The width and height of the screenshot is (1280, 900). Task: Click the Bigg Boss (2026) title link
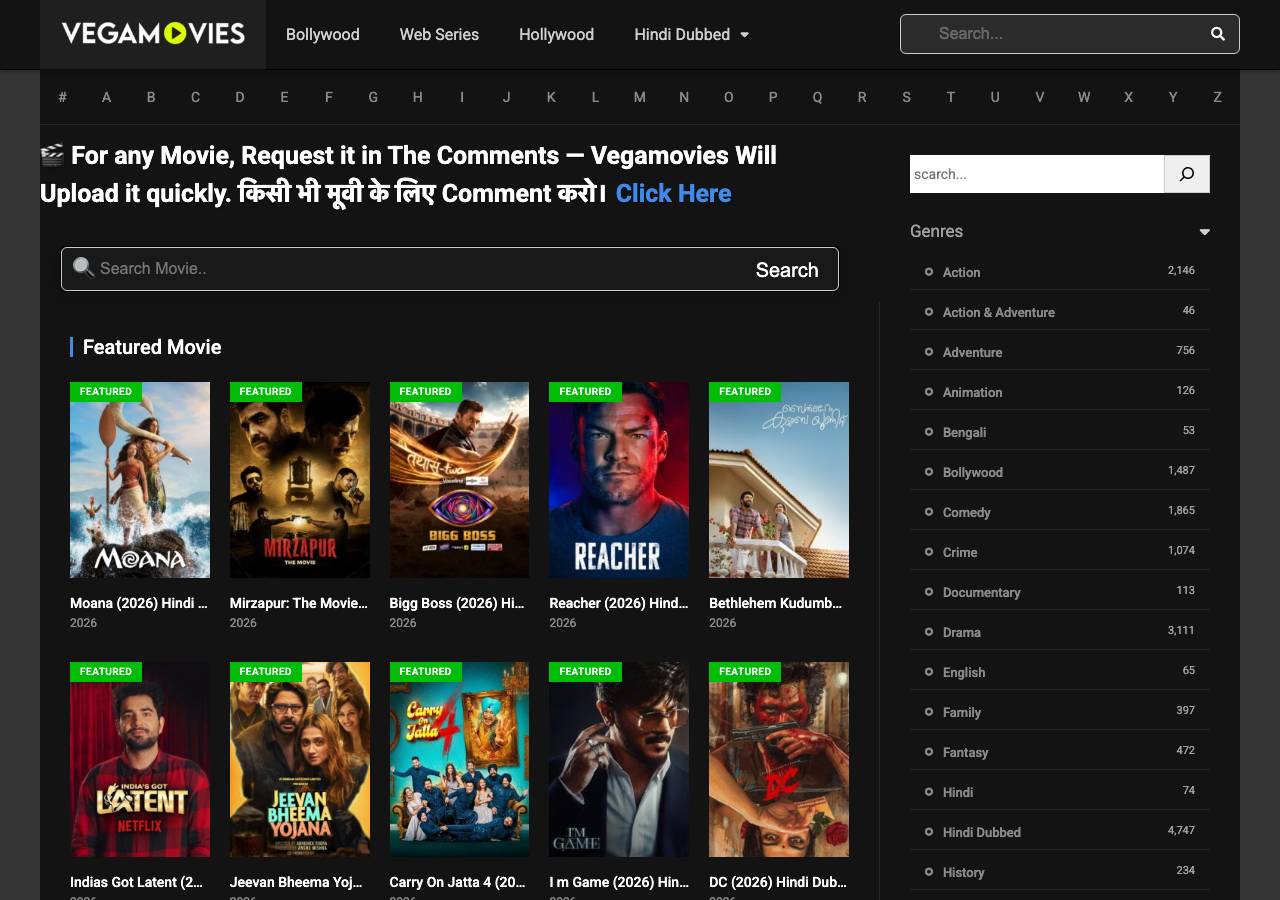[457, 603]
